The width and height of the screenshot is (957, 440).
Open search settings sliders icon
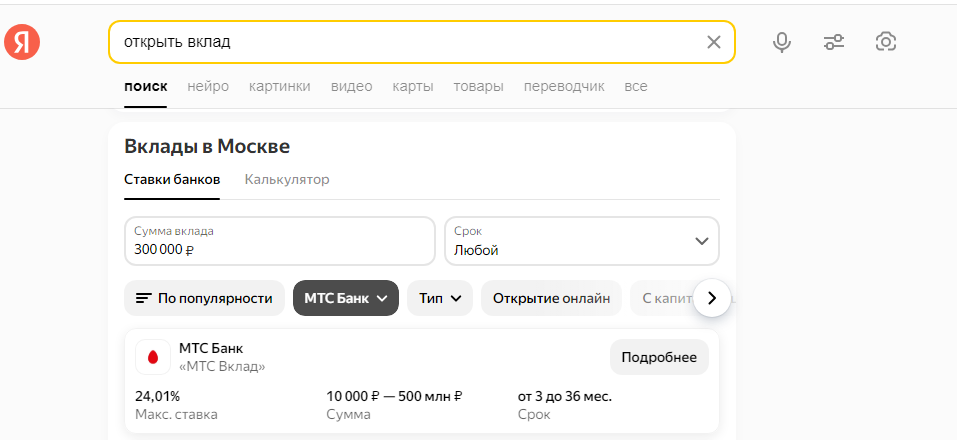click(x=834, y=42)
